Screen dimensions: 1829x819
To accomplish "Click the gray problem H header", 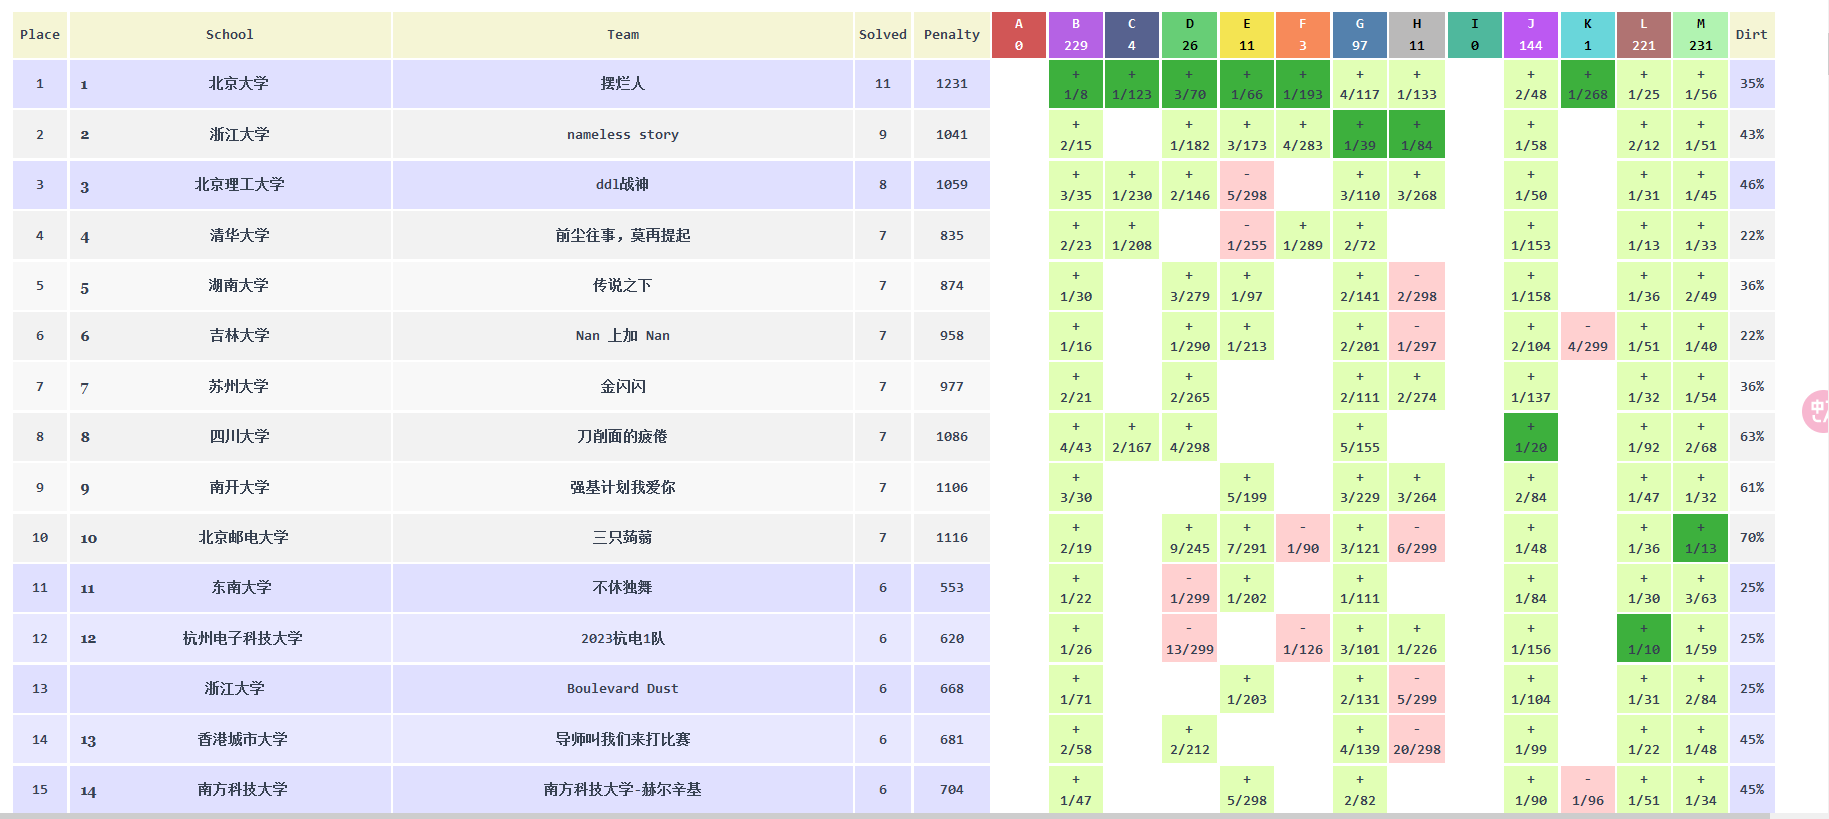I will click(1416, 35).
